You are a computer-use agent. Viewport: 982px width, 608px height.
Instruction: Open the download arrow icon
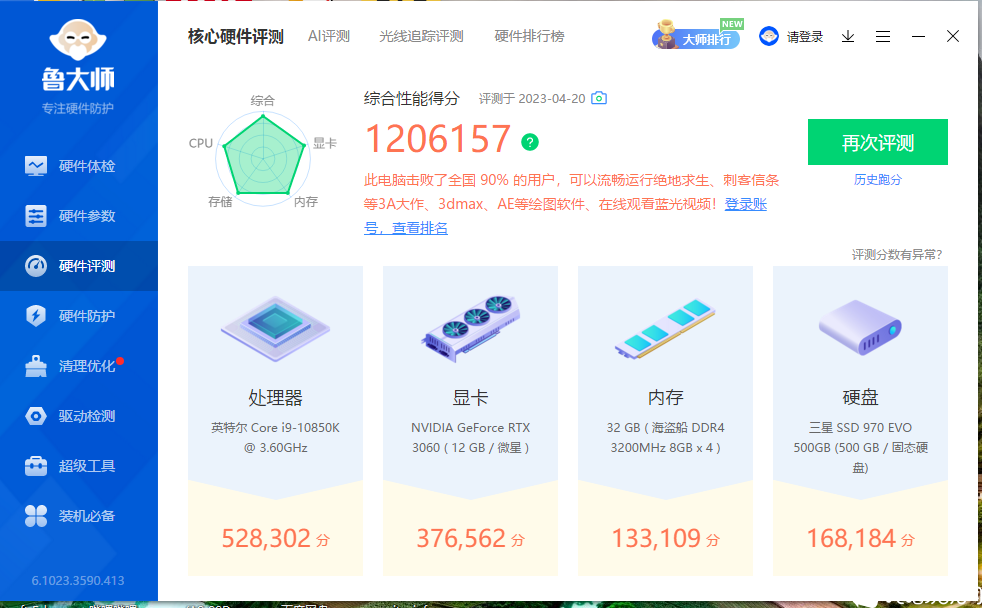coord(847,36)
